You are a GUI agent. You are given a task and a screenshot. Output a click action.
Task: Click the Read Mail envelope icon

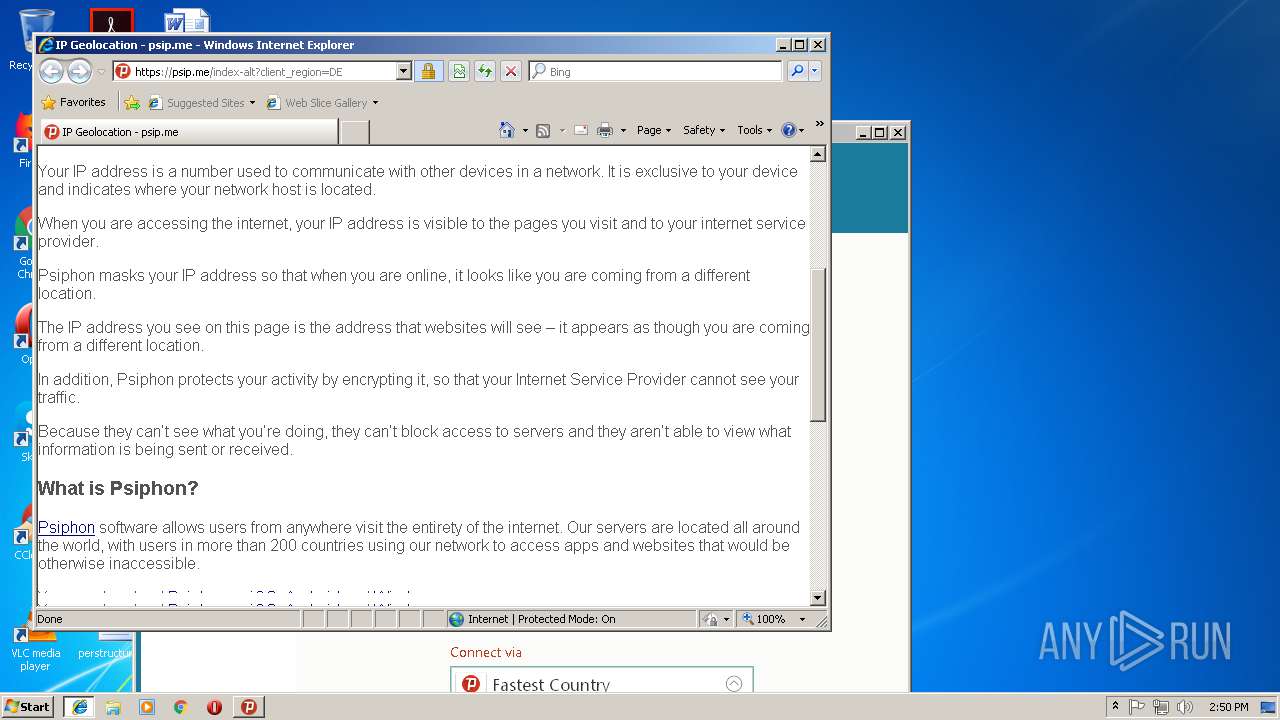(x=580, y=130)
